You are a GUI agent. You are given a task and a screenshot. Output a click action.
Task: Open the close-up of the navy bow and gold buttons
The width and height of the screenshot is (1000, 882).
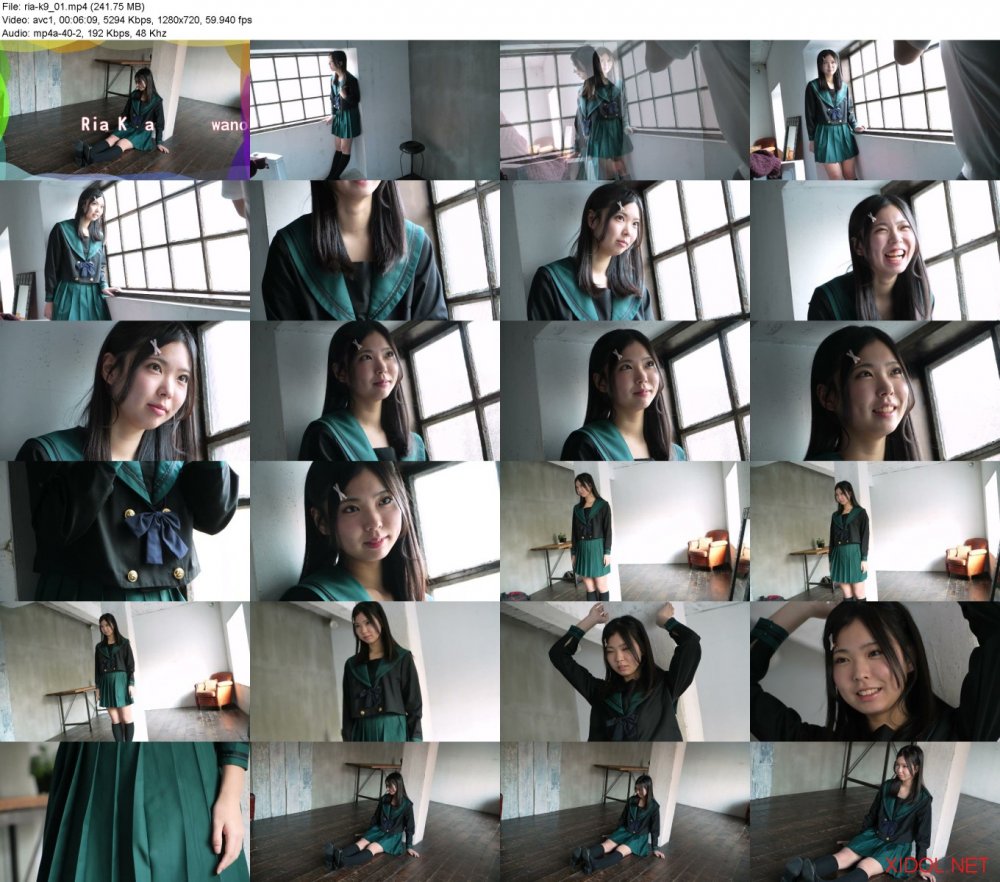[125, 531]
